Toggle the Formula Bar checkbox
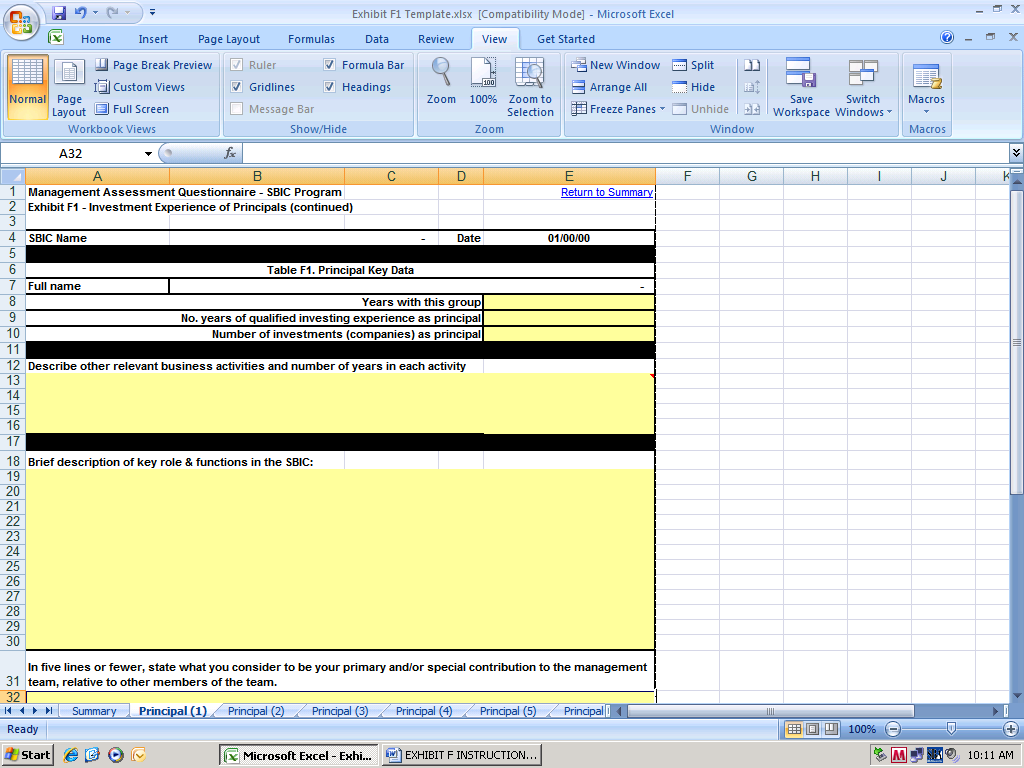 (x=330, y=65)
